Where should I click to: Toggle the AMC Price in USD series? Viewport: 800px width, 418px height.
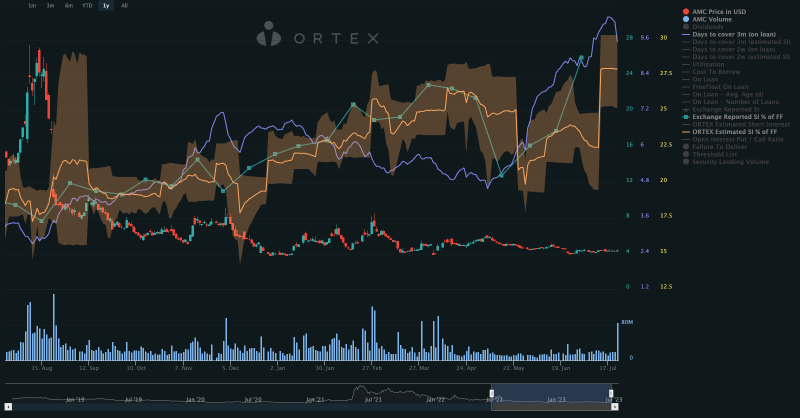714,12
